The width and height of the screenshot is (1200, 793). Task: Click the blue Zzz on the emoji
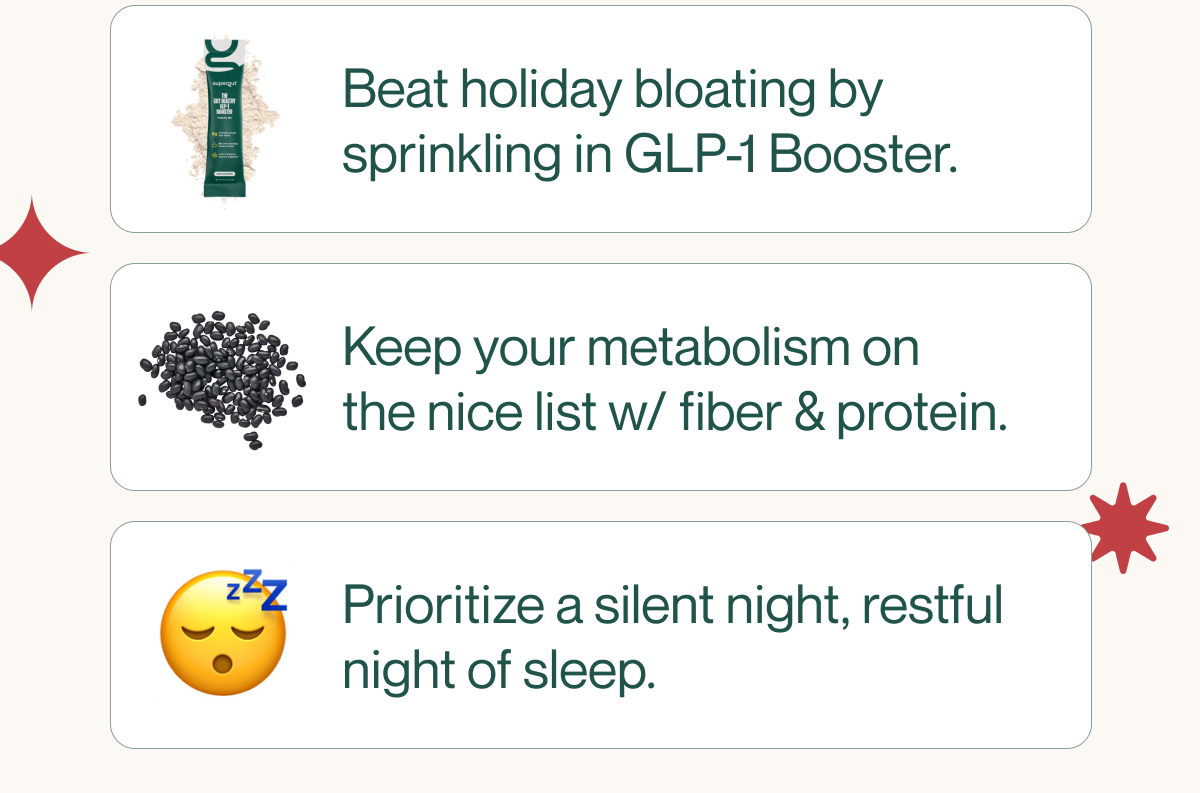258,590
